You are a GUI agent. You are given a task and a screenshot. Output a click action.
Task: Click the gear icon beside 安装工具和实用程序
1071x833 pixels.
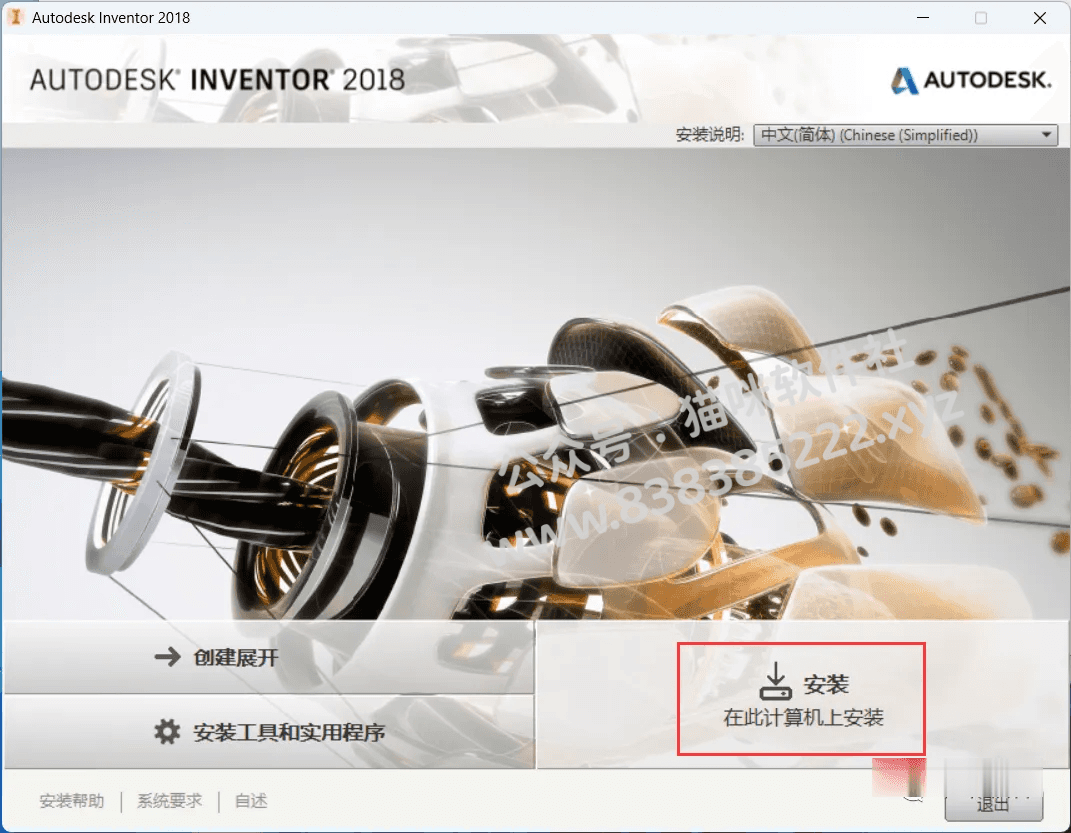pos(167,731)
